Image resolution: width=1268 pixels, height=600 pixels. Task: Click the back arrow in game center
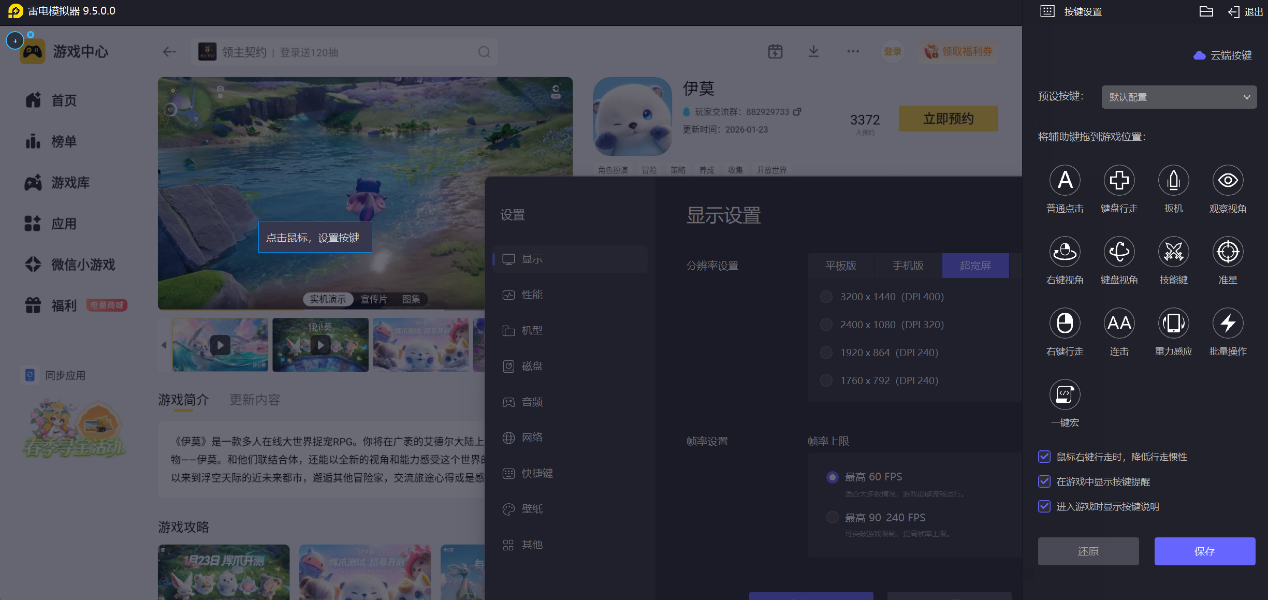[x=169, y=52]
